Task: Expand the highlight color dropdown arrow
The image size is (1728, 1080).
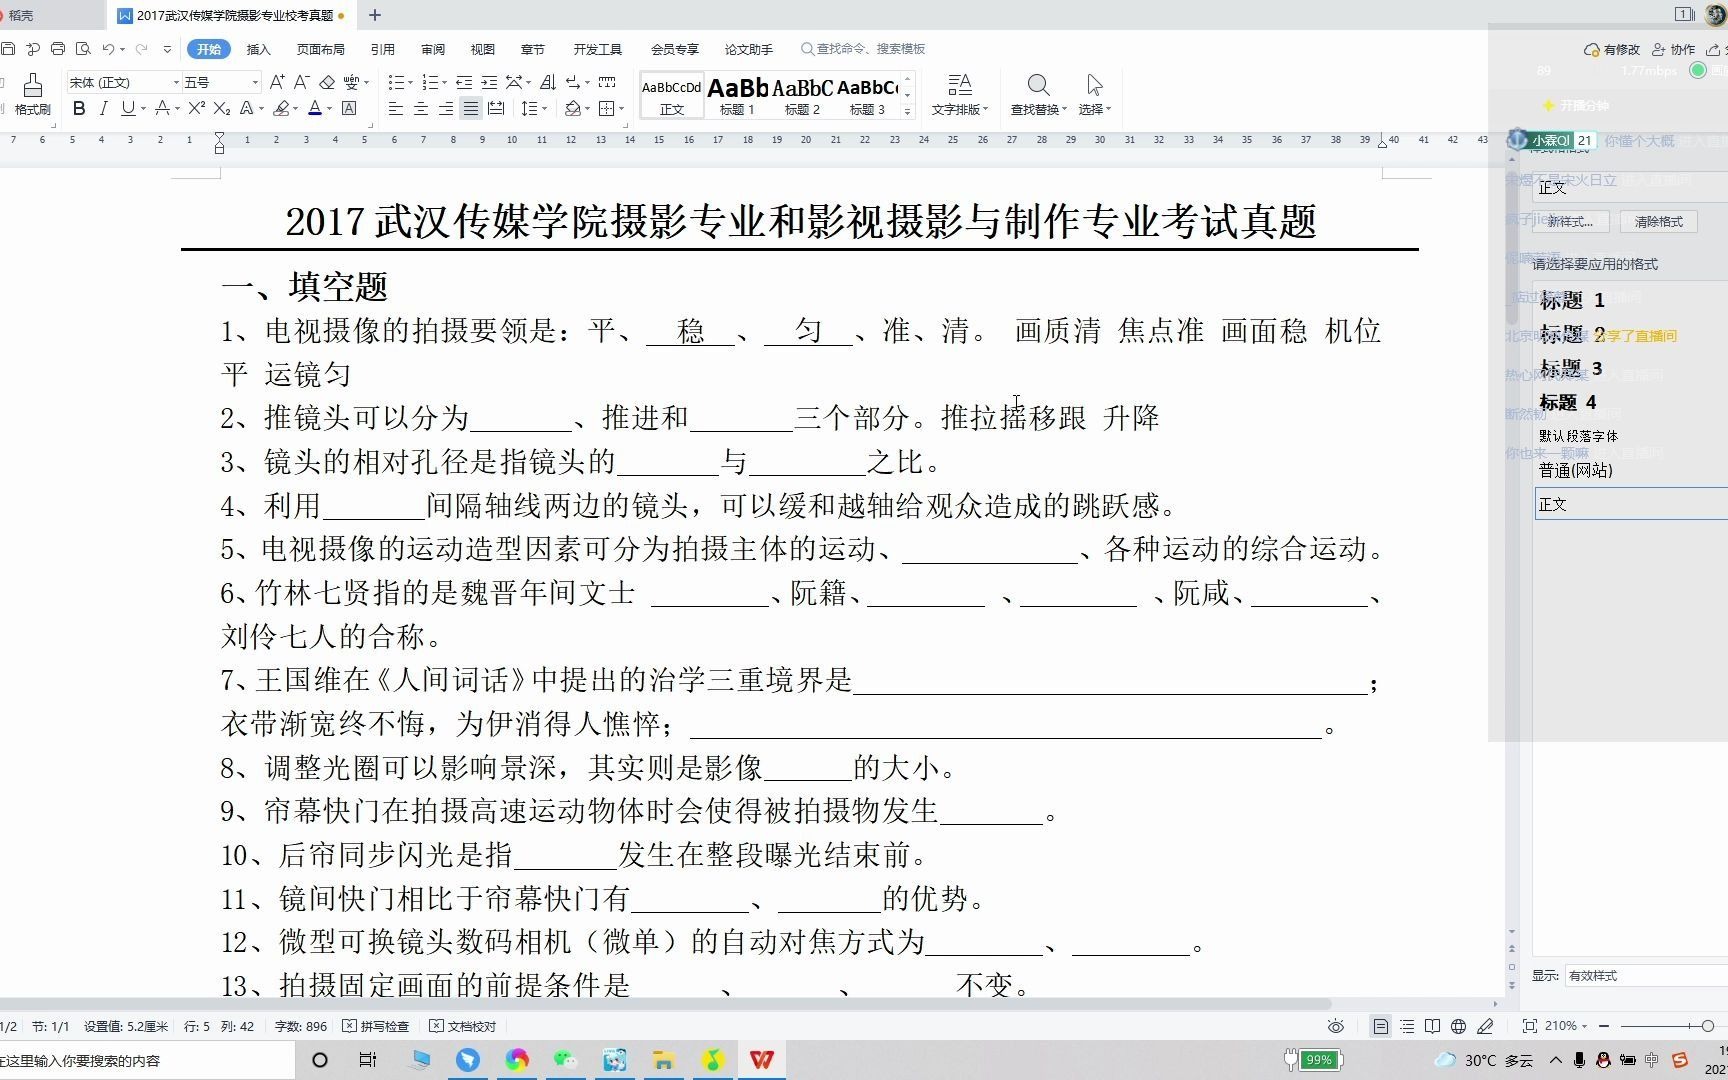Action: tap(295, 108)
